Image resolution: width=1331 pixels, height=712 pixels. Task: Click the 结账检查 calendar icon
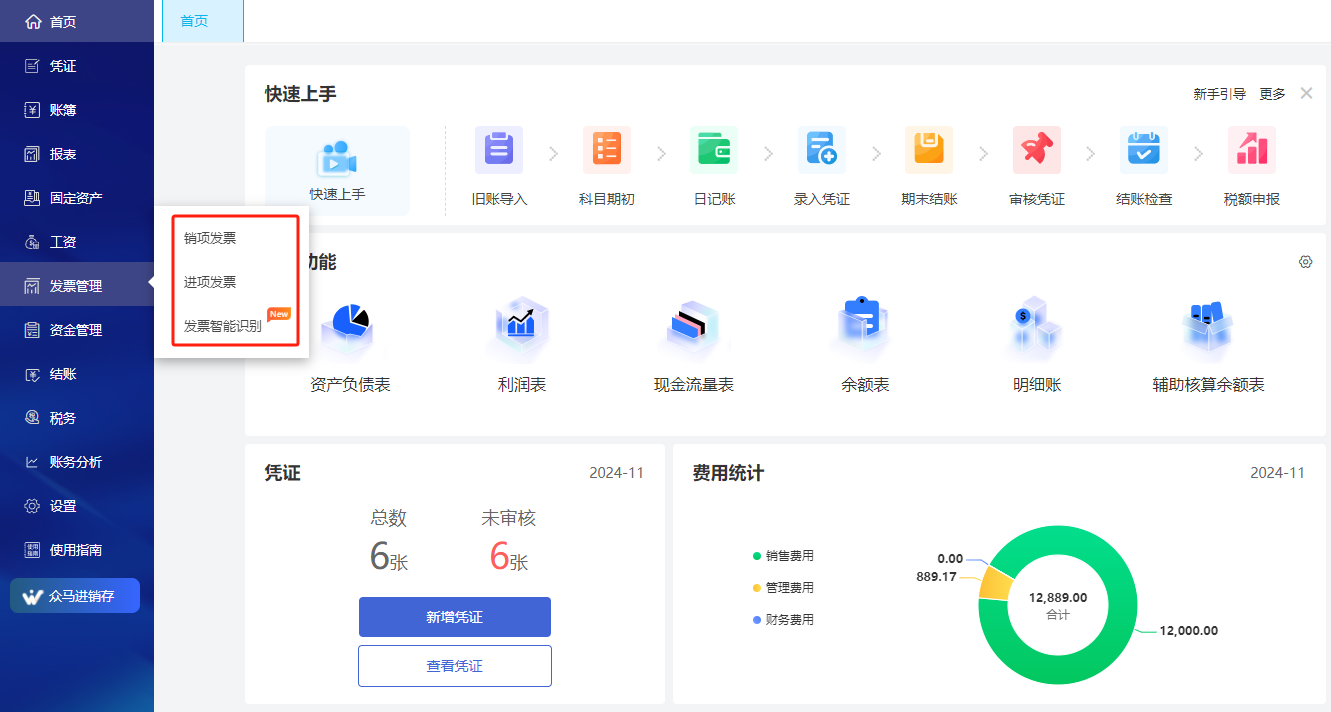coord(1144,151)
